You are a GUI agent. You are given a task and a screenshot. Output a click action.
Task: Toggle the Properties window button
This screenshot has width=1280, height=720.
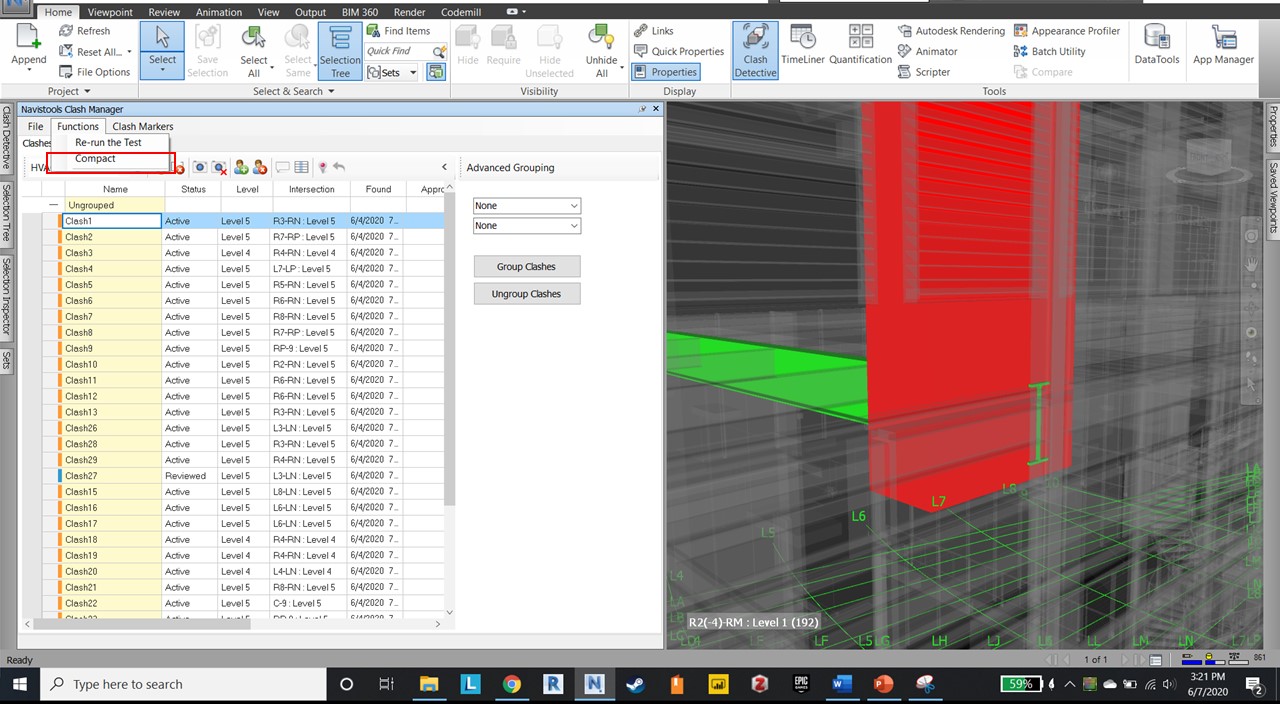click(x=666, y=72)
